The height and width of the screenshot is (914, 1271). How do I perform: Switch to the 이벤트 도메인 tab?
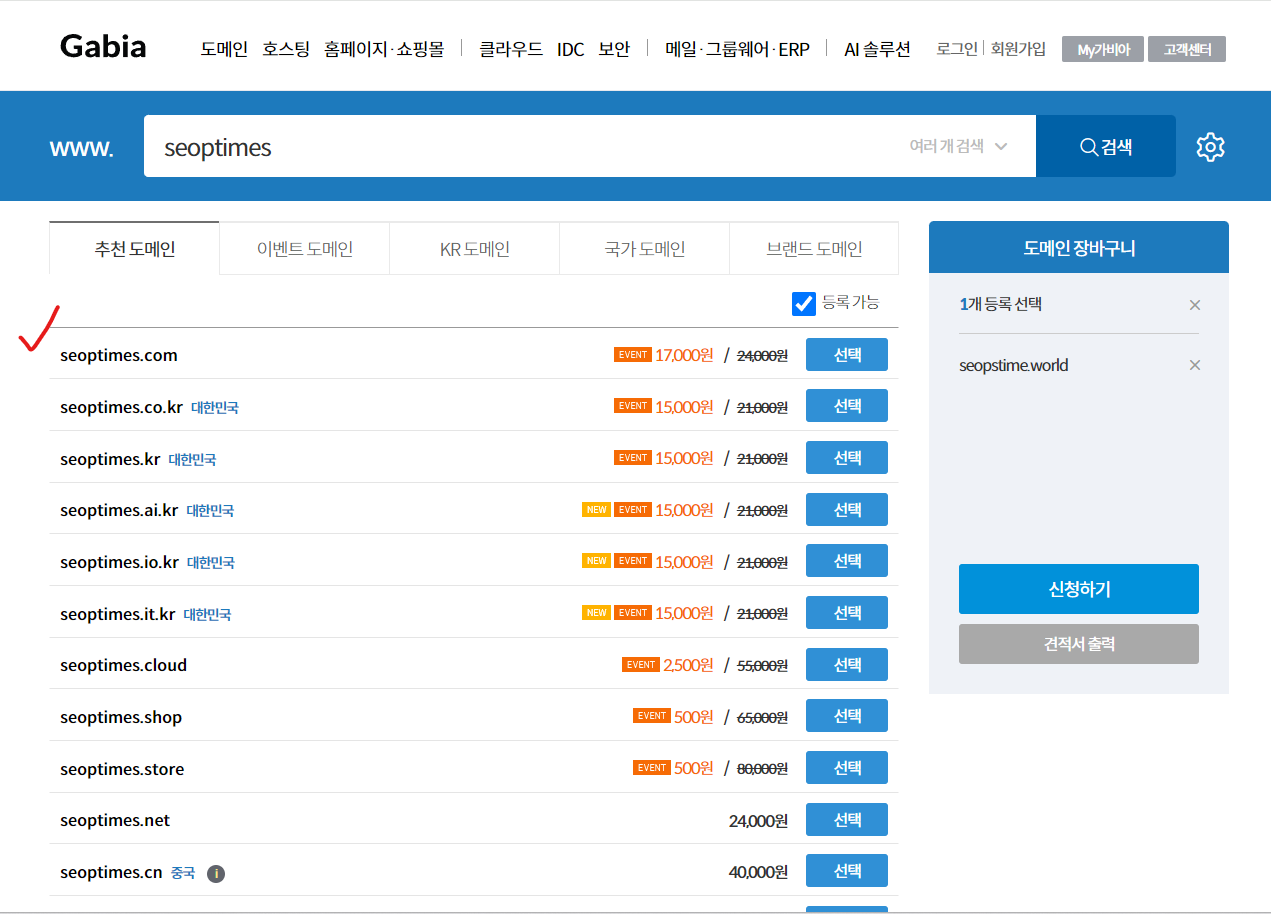tap(304, 248)
